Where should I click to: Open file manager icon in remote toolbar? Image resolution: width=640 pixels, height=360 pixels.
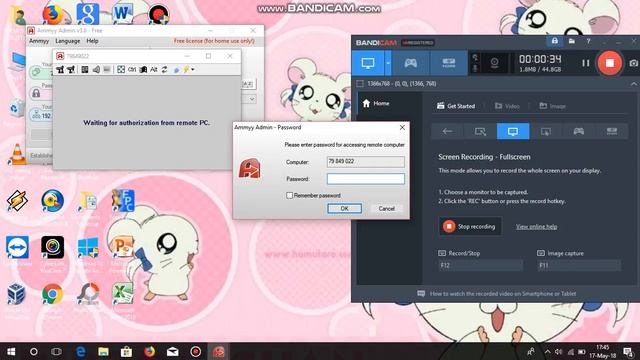click(84, 70)
